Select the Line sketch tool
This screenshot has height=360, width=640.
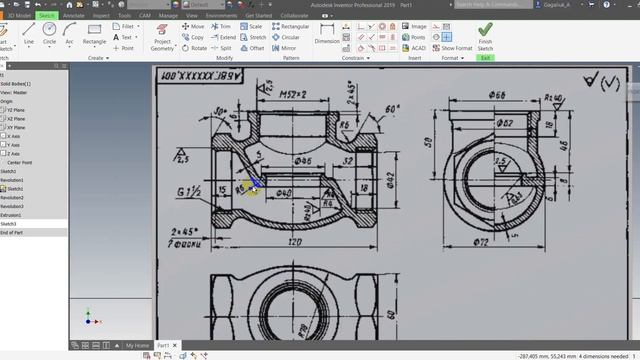point(29,33)
